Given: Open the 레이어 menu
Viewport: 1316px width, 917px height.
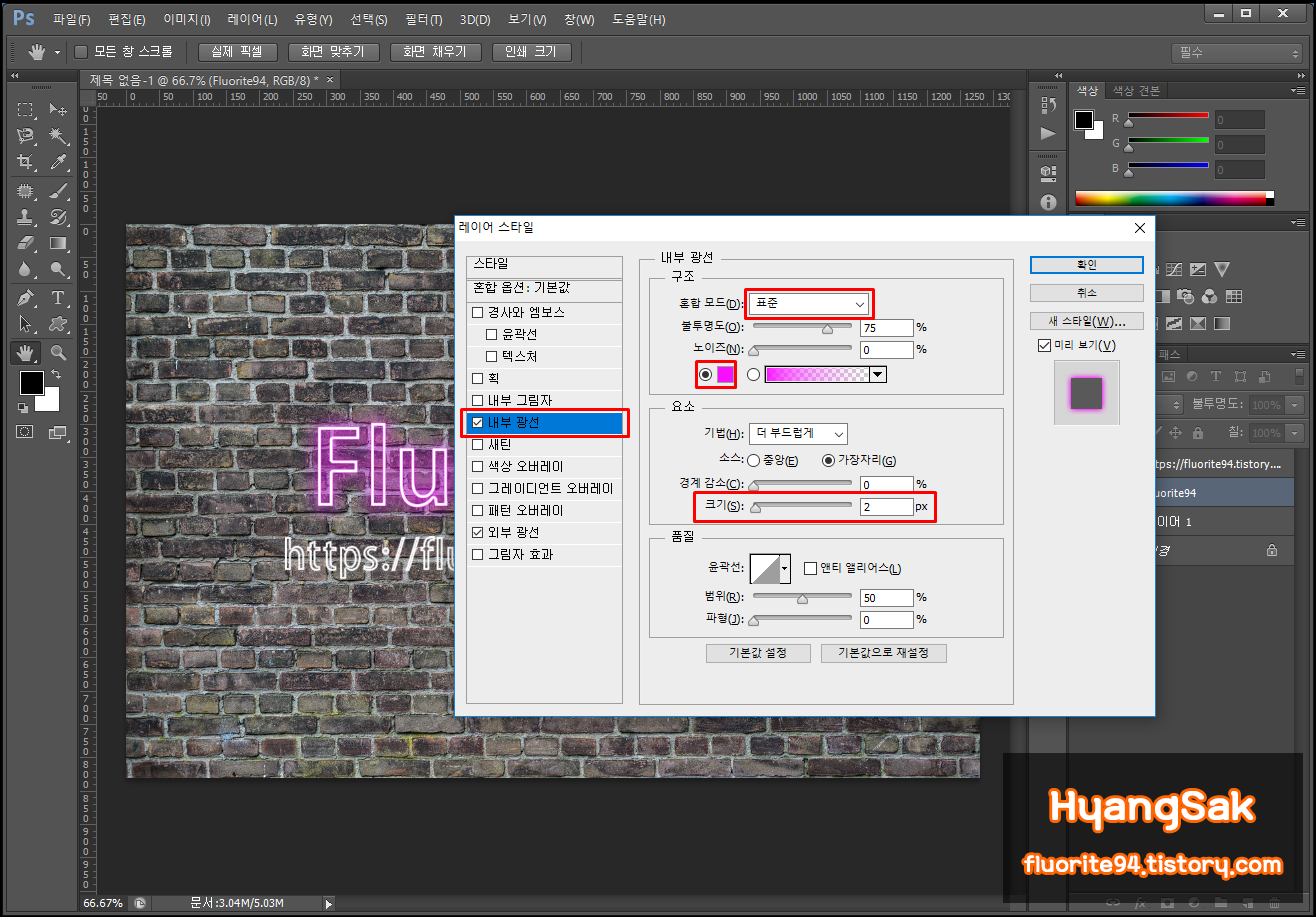Looking at the screenshot, I should [x=252, y=20].
